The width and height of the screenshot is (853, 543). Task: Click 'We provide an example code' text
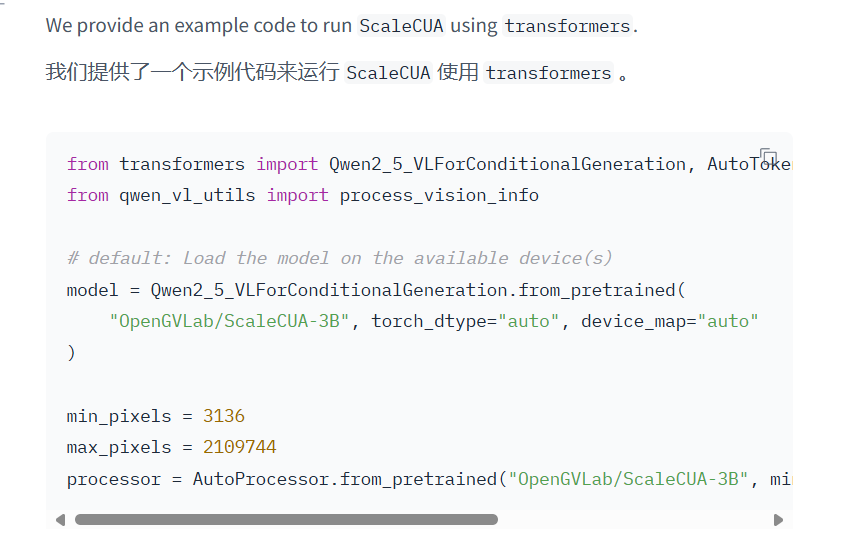(170, 26)
